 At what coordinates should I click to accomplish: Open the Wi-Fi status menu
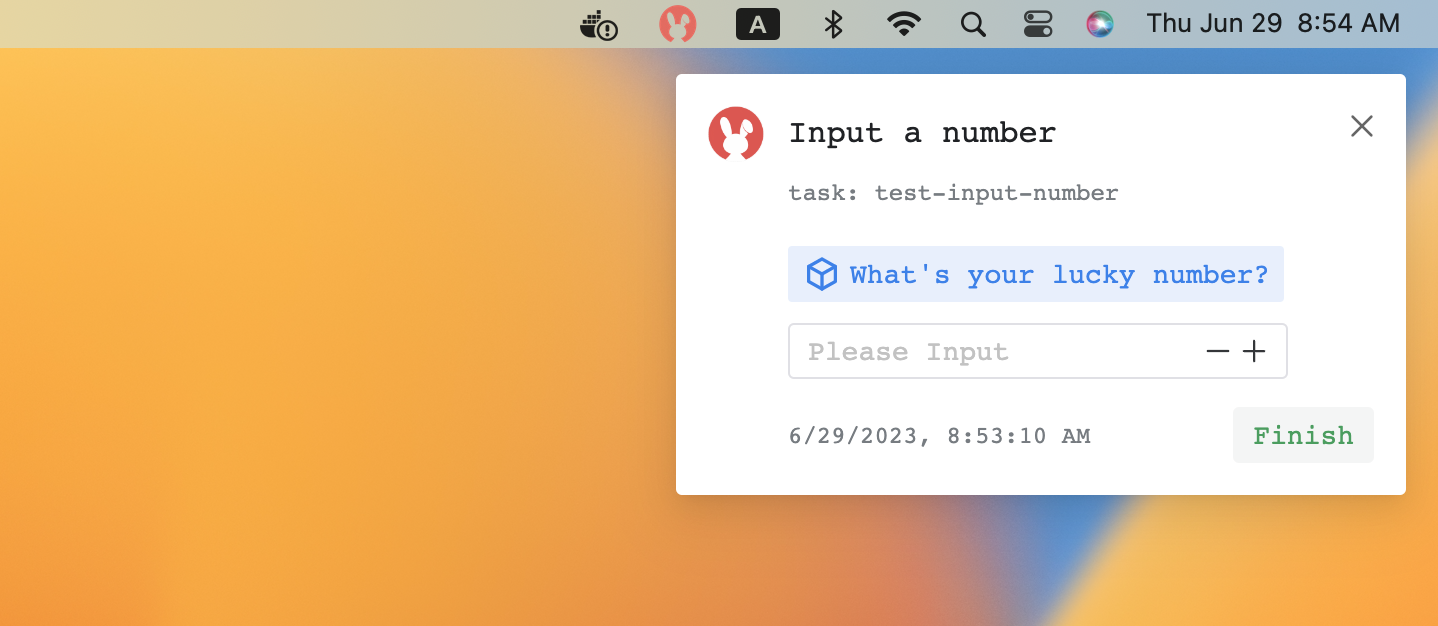(904, 24)
